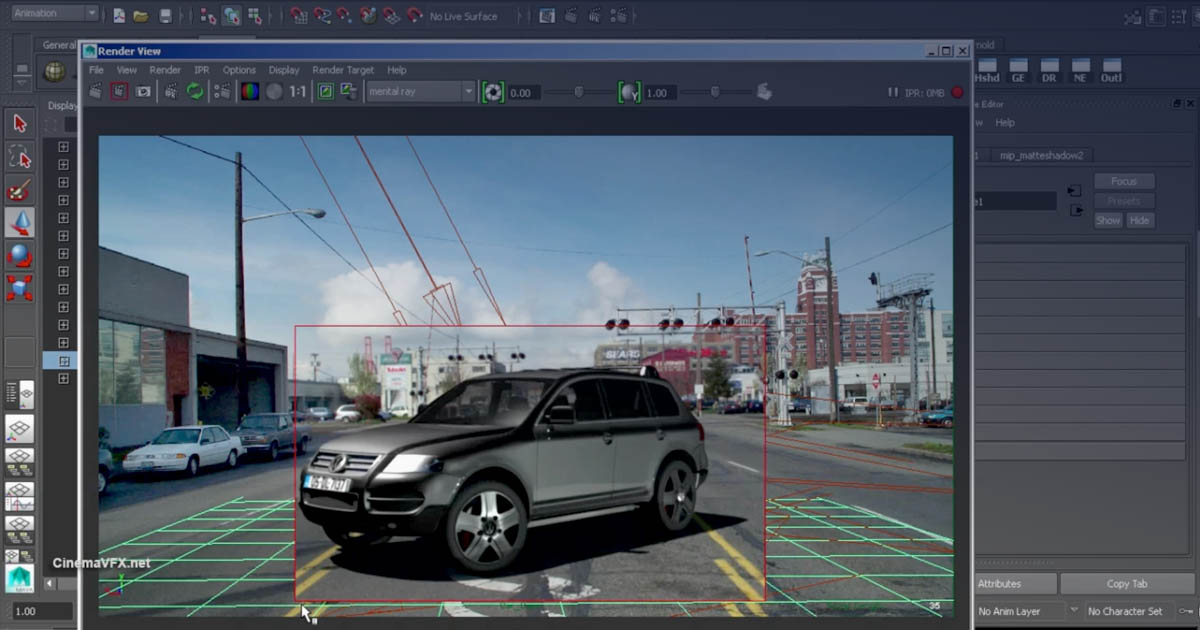Take a snapshot with the camera icon
This screenshot has width=1200, height=630.
click(143, 92)
